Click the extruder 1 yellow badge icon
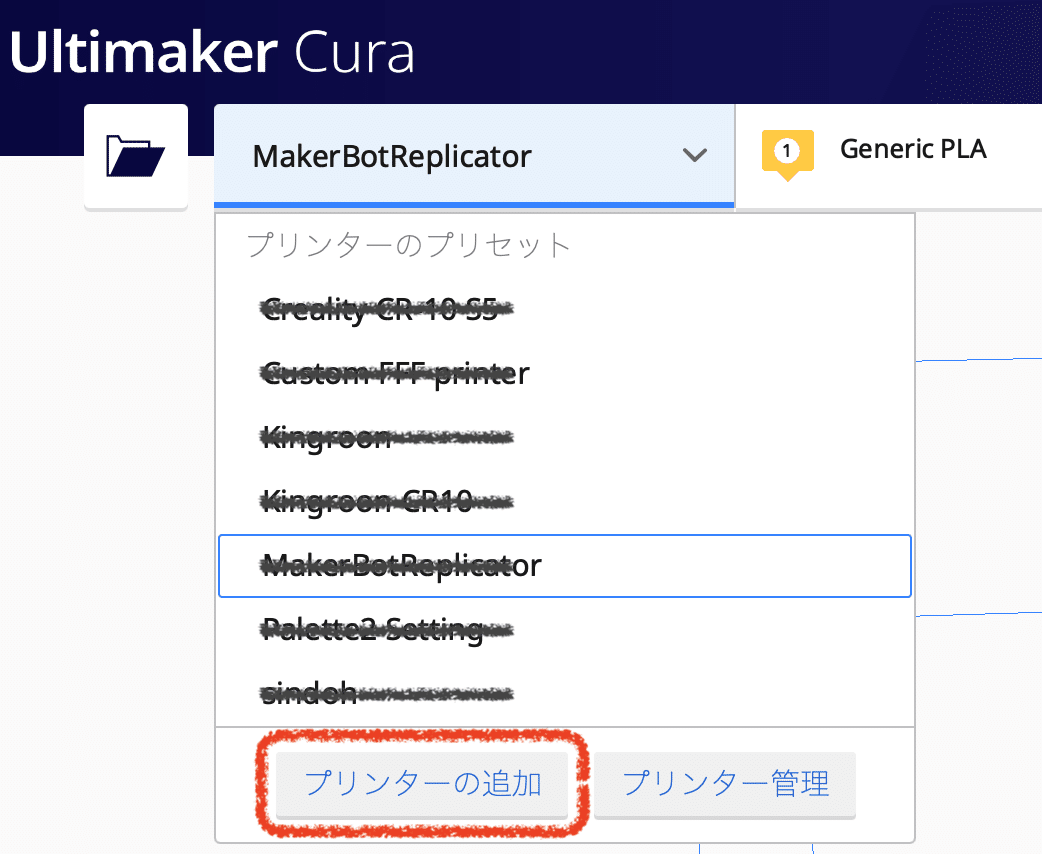 coord(787,154)
